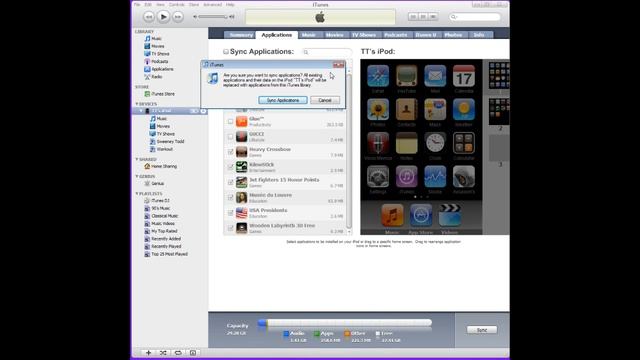The width and height of the screenshot is (640, 360).
Task: Click the Photos sunflower icon on the iPod screen
Action: [378, 109]
